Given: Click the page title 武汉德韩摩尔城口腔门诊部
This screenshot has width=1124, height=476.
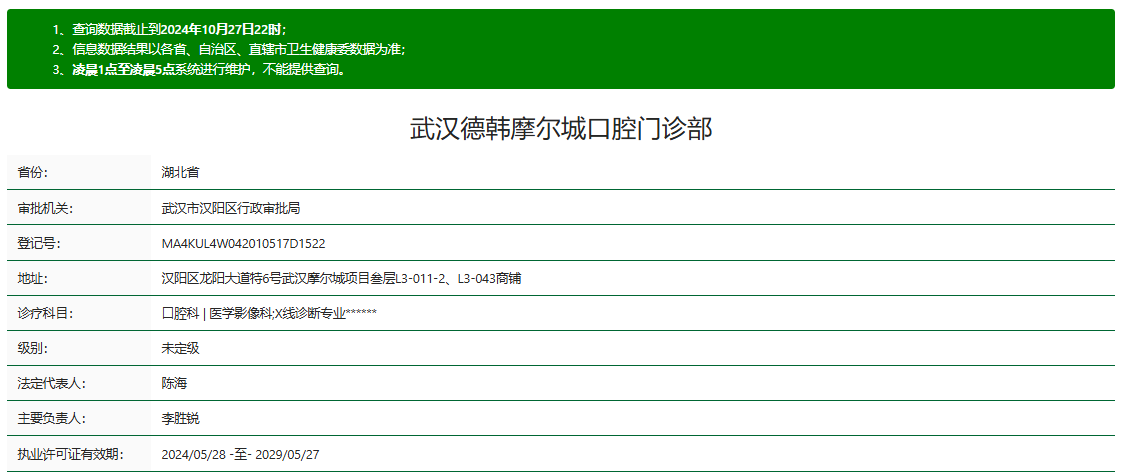Looking at the screenshot, I should tap(561, 128).
